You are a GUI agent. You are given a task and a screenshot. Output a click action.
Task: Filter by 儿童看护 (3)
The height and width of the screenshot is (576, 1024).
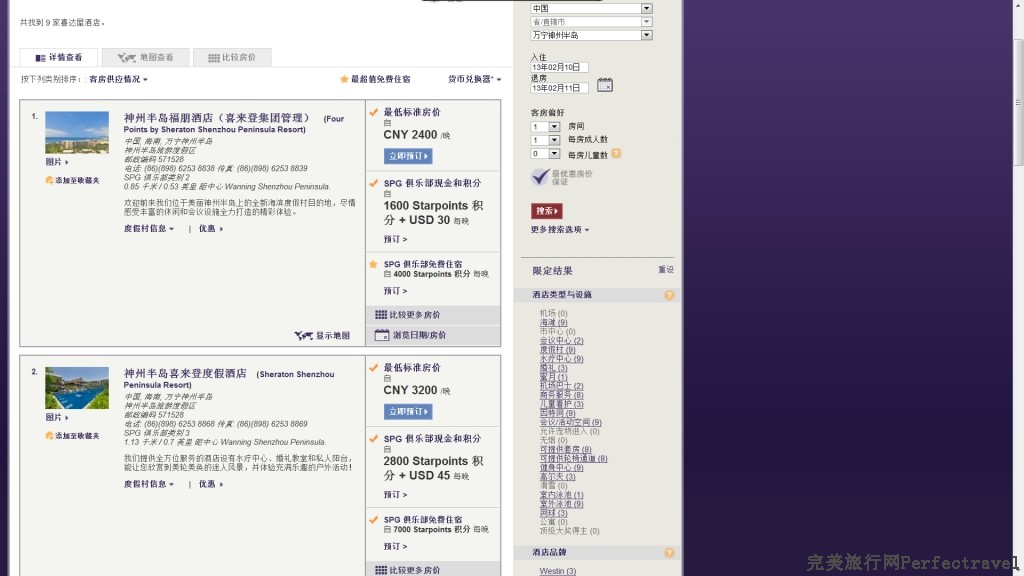(x=561, y=404)
